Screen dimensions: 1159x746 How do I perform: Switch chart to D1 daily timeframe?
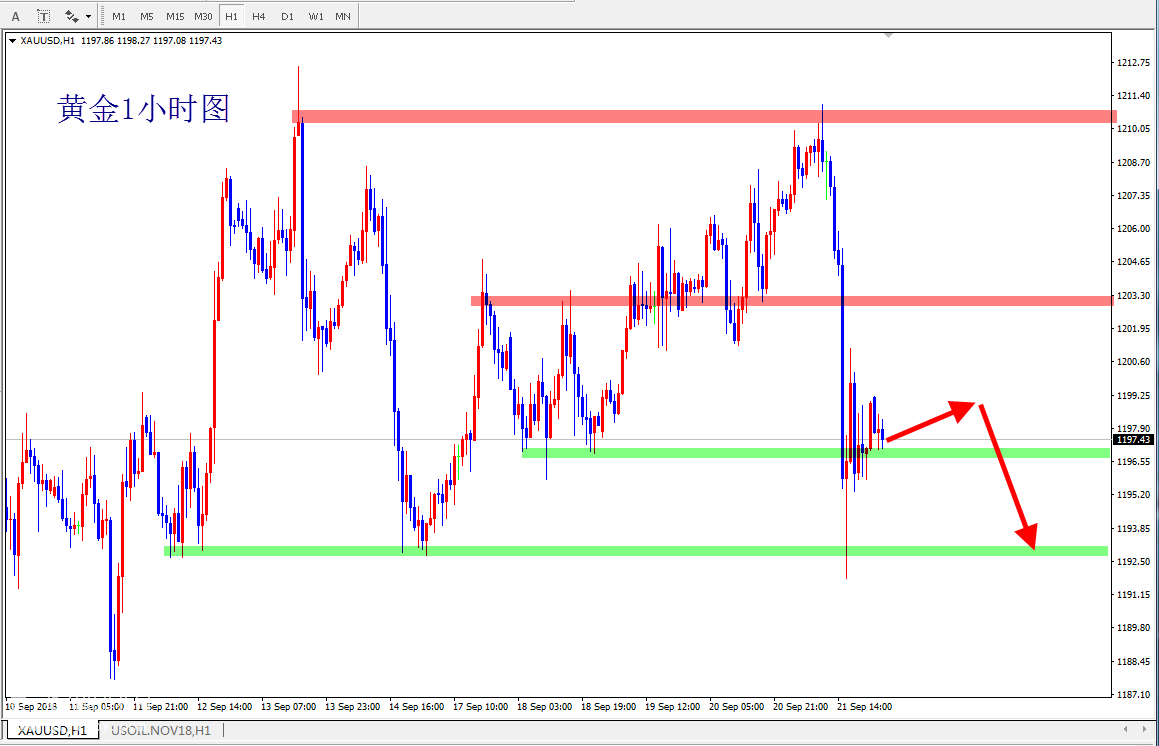click(x=288, y=16)
